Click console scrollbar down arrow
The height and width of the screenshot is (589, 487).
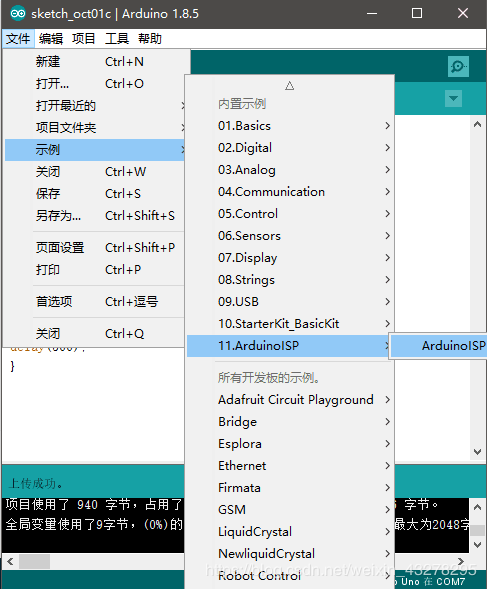pyautogui.click(x=477, y=544)
